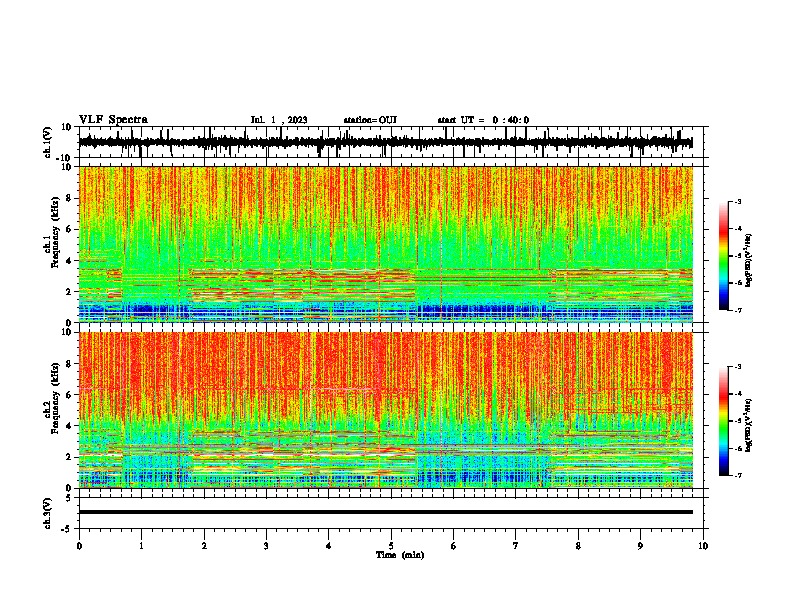
Task: Click the log(PSD) label beside ch.1 color bar
Action: point(749,261)
